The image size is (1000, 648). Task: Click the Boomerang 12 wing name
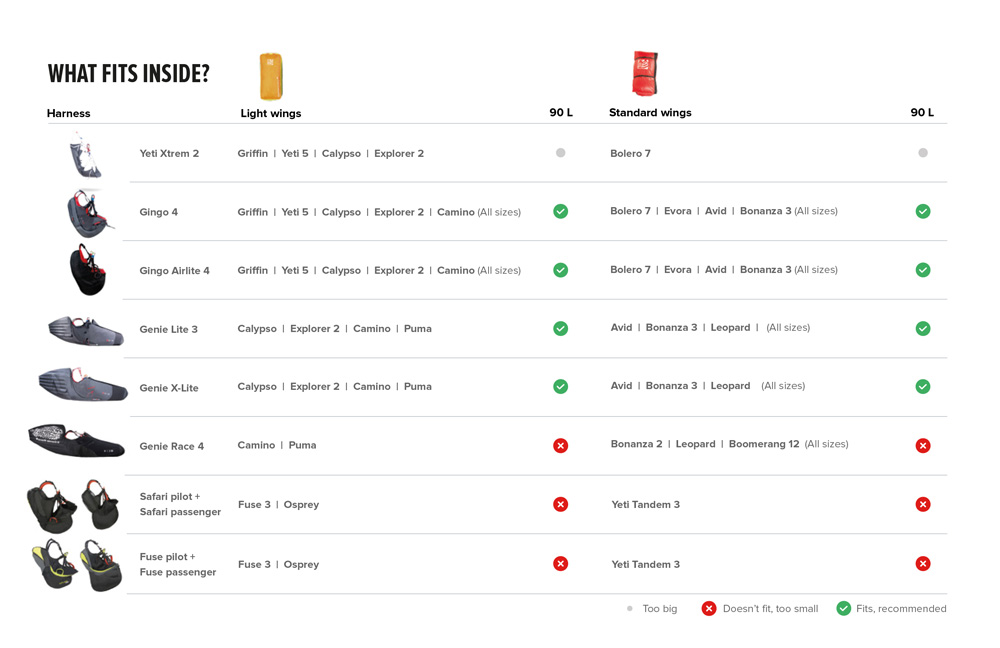click(x=763, y=444)
